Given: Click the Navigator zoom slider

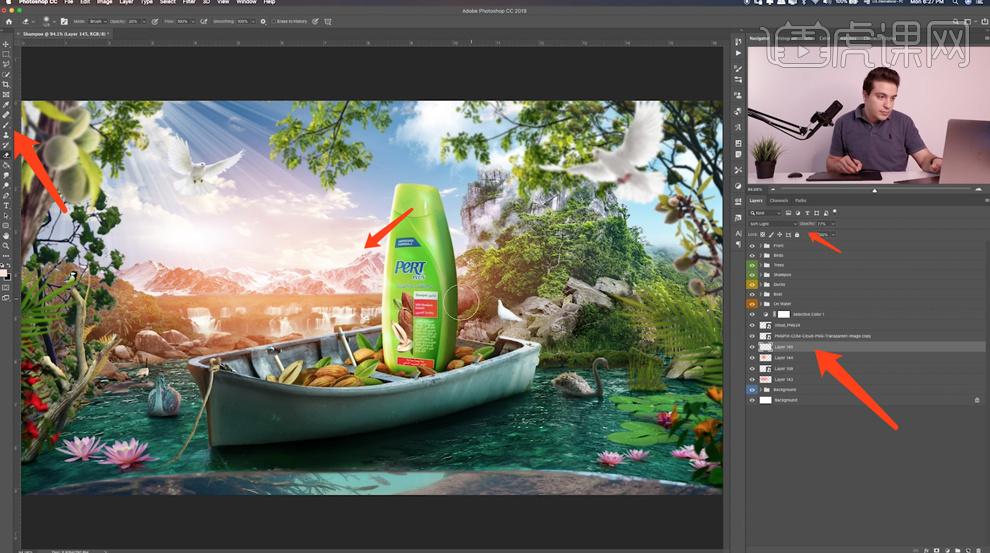Looking at the screenshot, I should (874, 189).
